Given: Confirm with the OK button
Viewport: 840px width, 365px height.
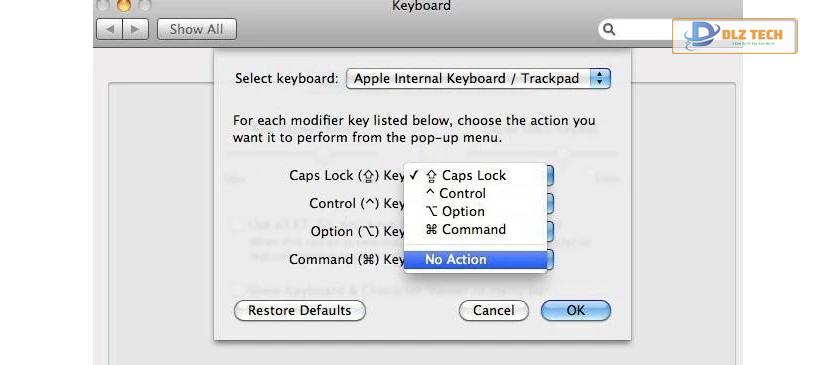Looking at the screenshot, I should click(x=575, y=310).
